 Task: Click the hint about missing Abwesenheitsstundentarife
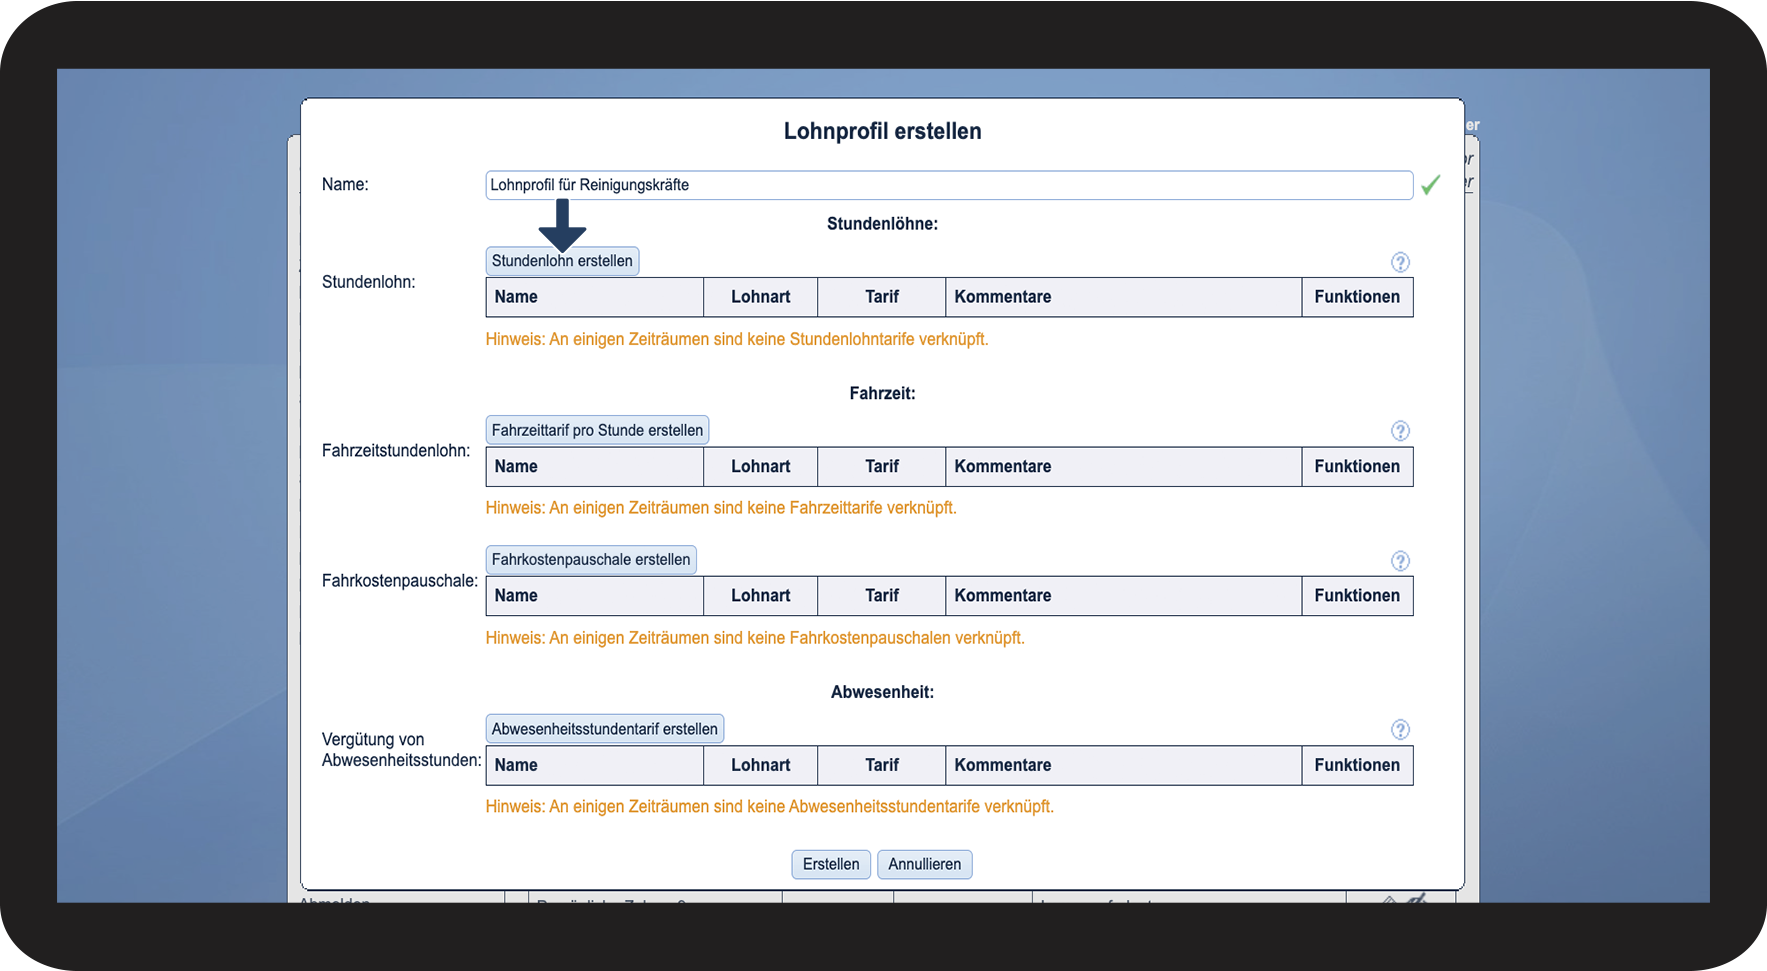[x=770, y=807]
